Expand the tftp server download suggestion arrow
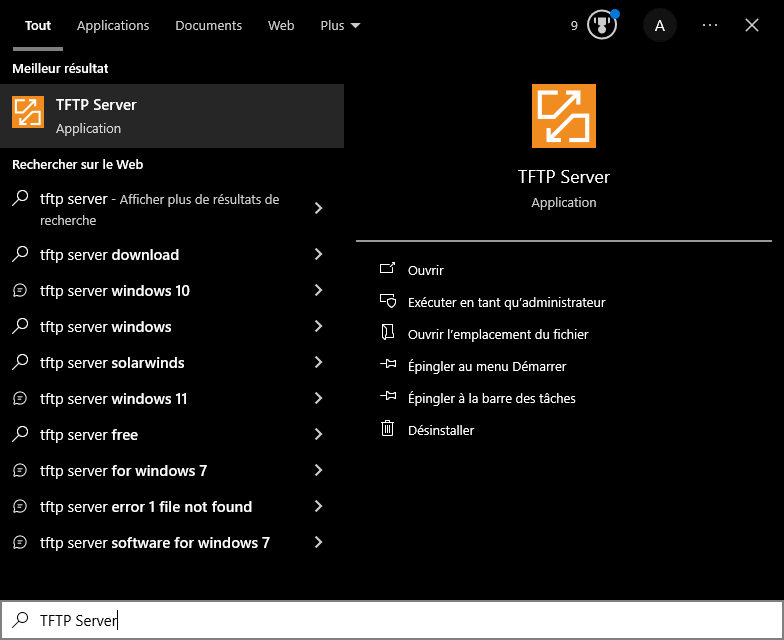Screen dimensions: 784x640 coord(318,255)
